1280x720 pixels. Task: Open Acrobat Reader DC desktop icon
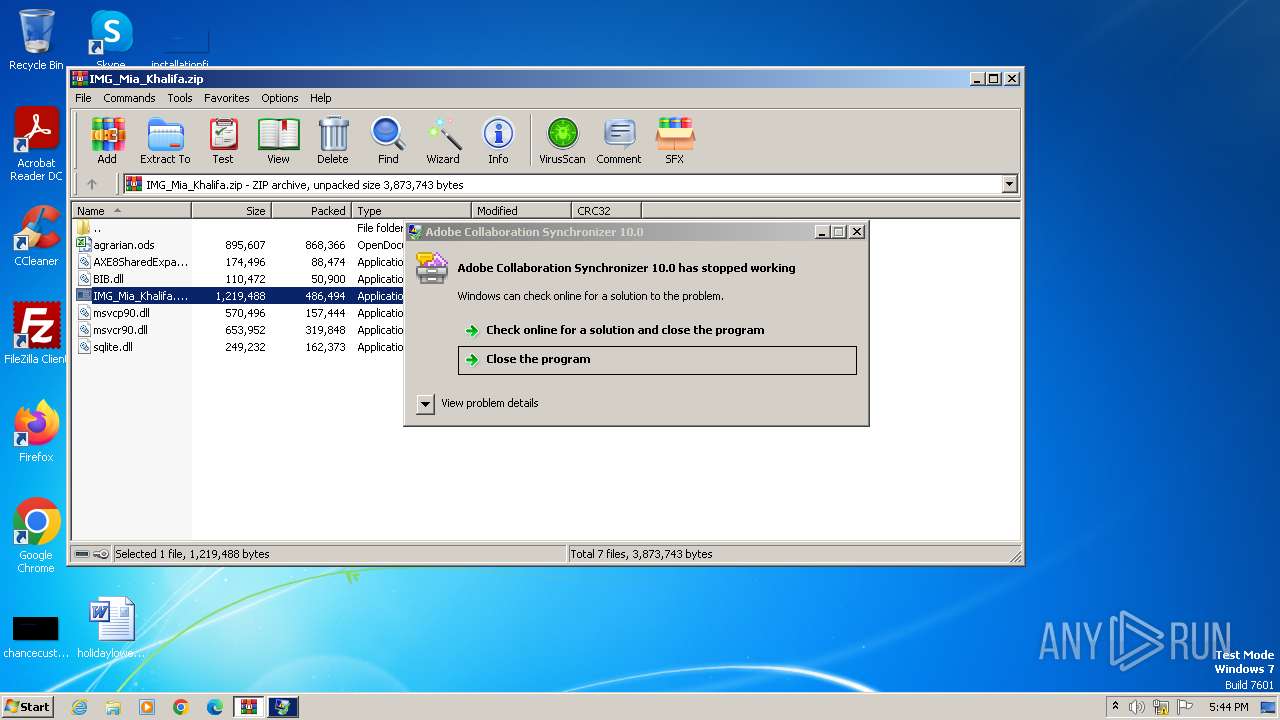pyautogui.click(x=36, y=145)
